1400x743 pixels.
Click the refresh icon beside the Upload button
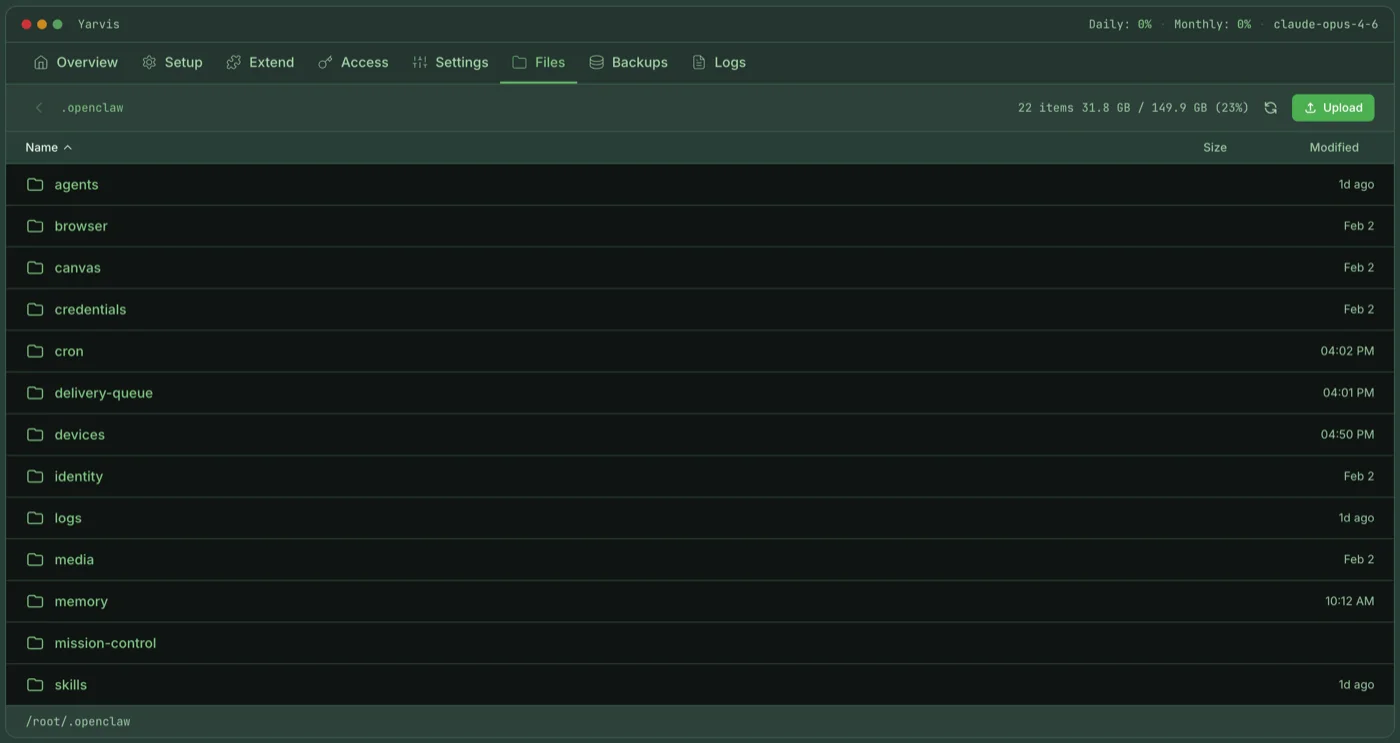pos(1270,107)
